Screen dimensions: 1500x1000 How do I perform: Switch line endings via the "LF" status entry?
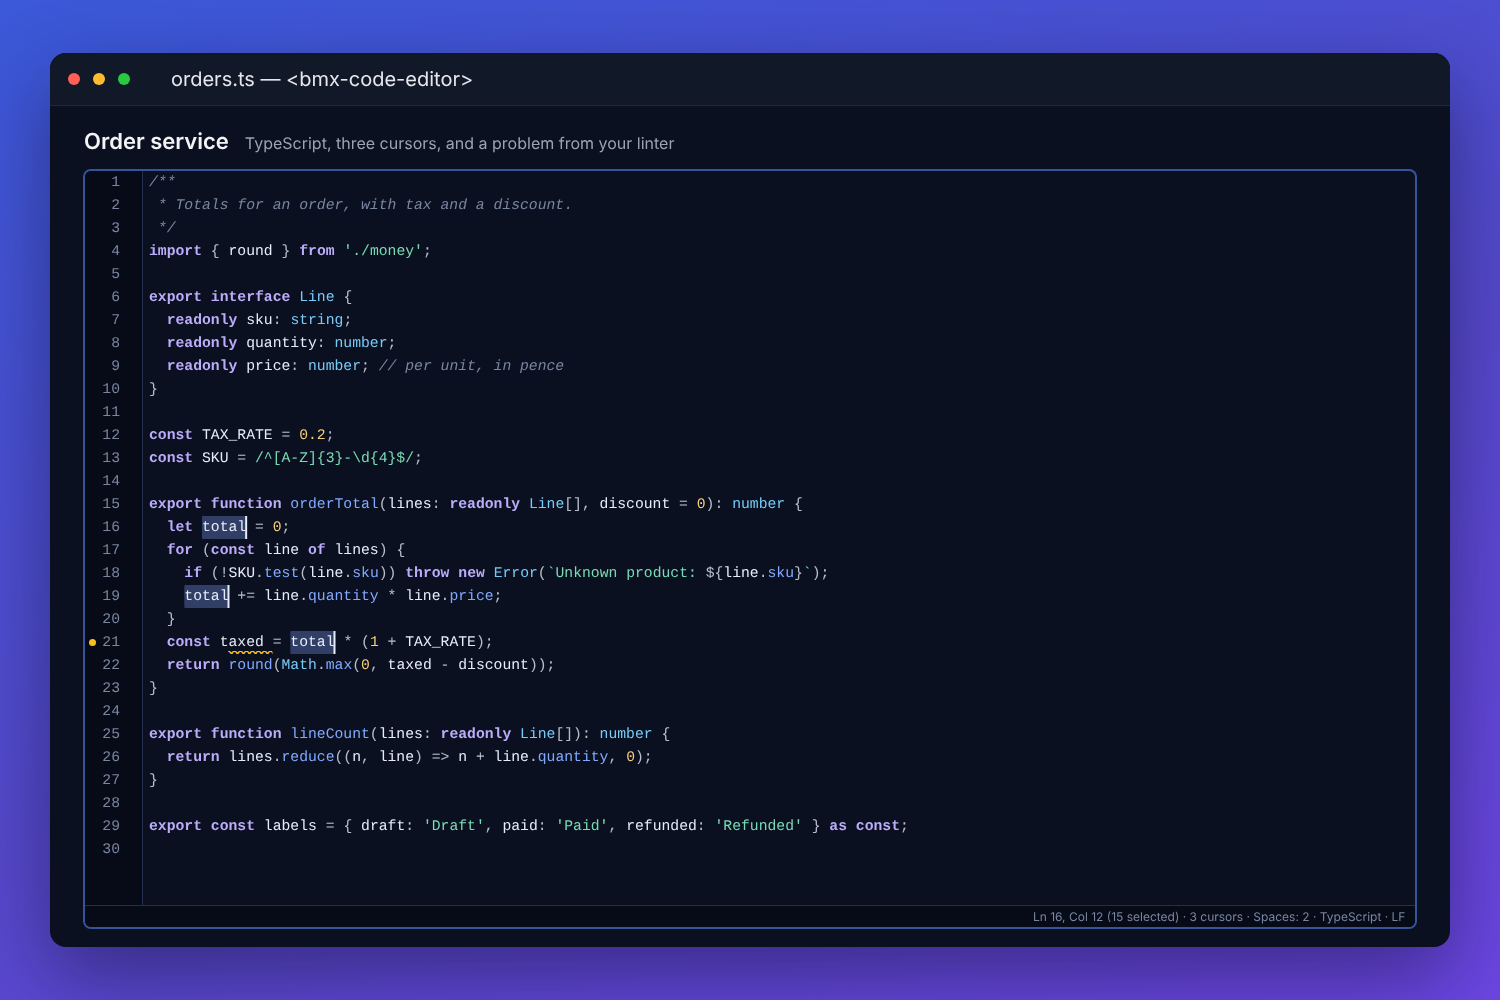tap(1398, 917)
